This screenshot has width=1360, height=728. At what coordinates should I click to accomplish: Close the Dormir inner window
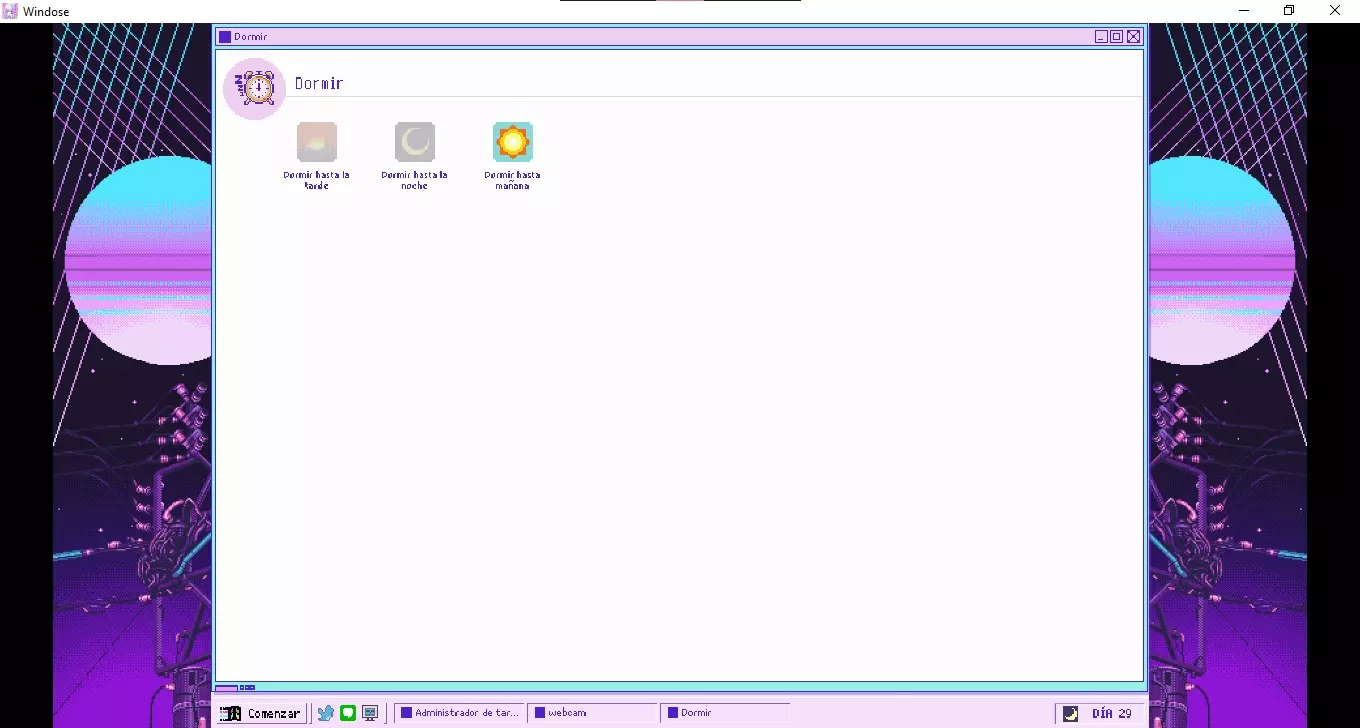tap(1133, 37)
